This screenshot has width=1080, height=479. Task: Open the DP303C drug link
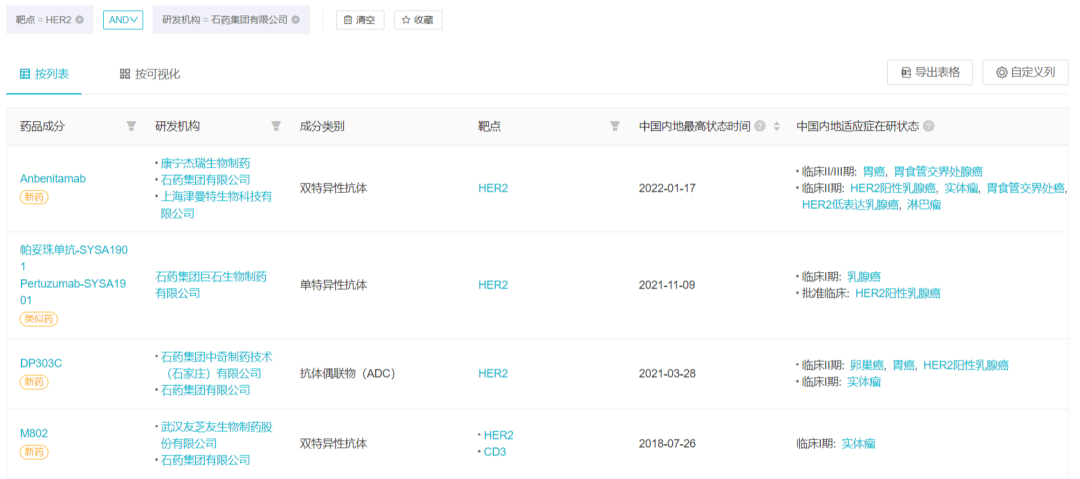point(41,363)
